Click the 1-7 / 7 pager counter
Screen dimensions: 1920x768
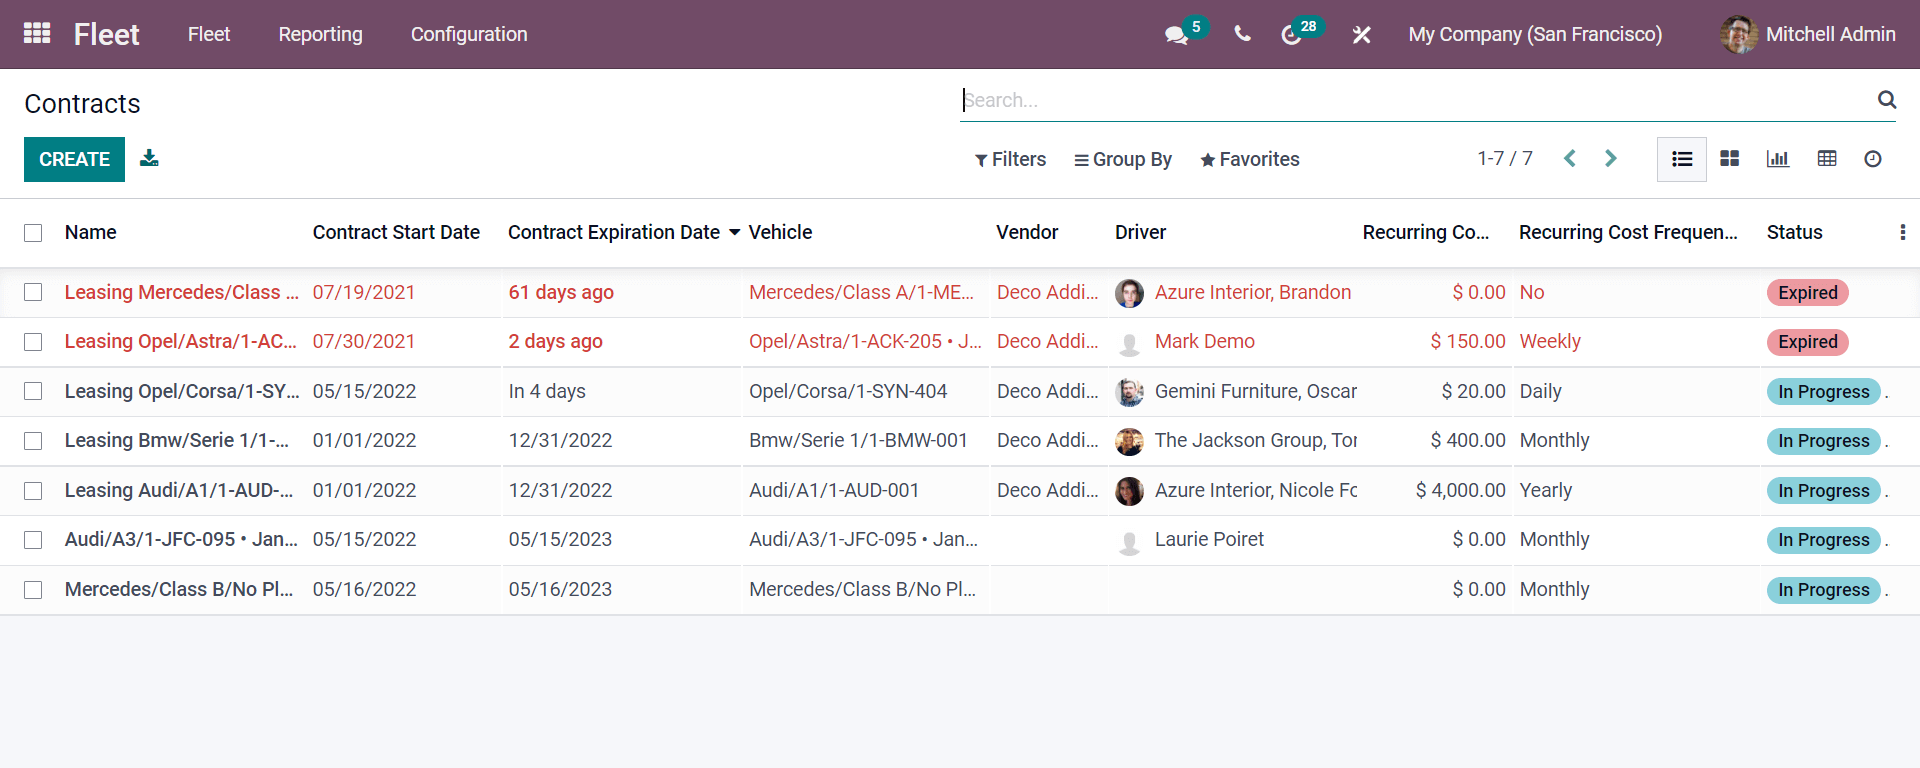[x=1505, y=158]
